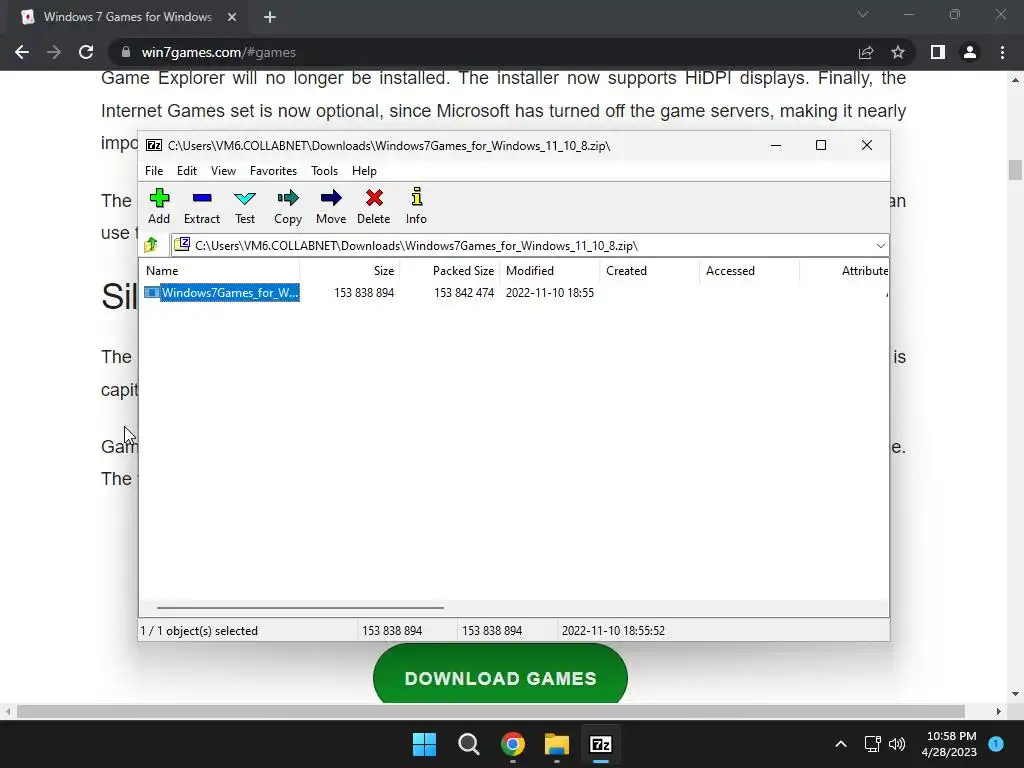1024x768 pixels.
Task: Show hidden tray icons chevron
Action: point(841,744)
